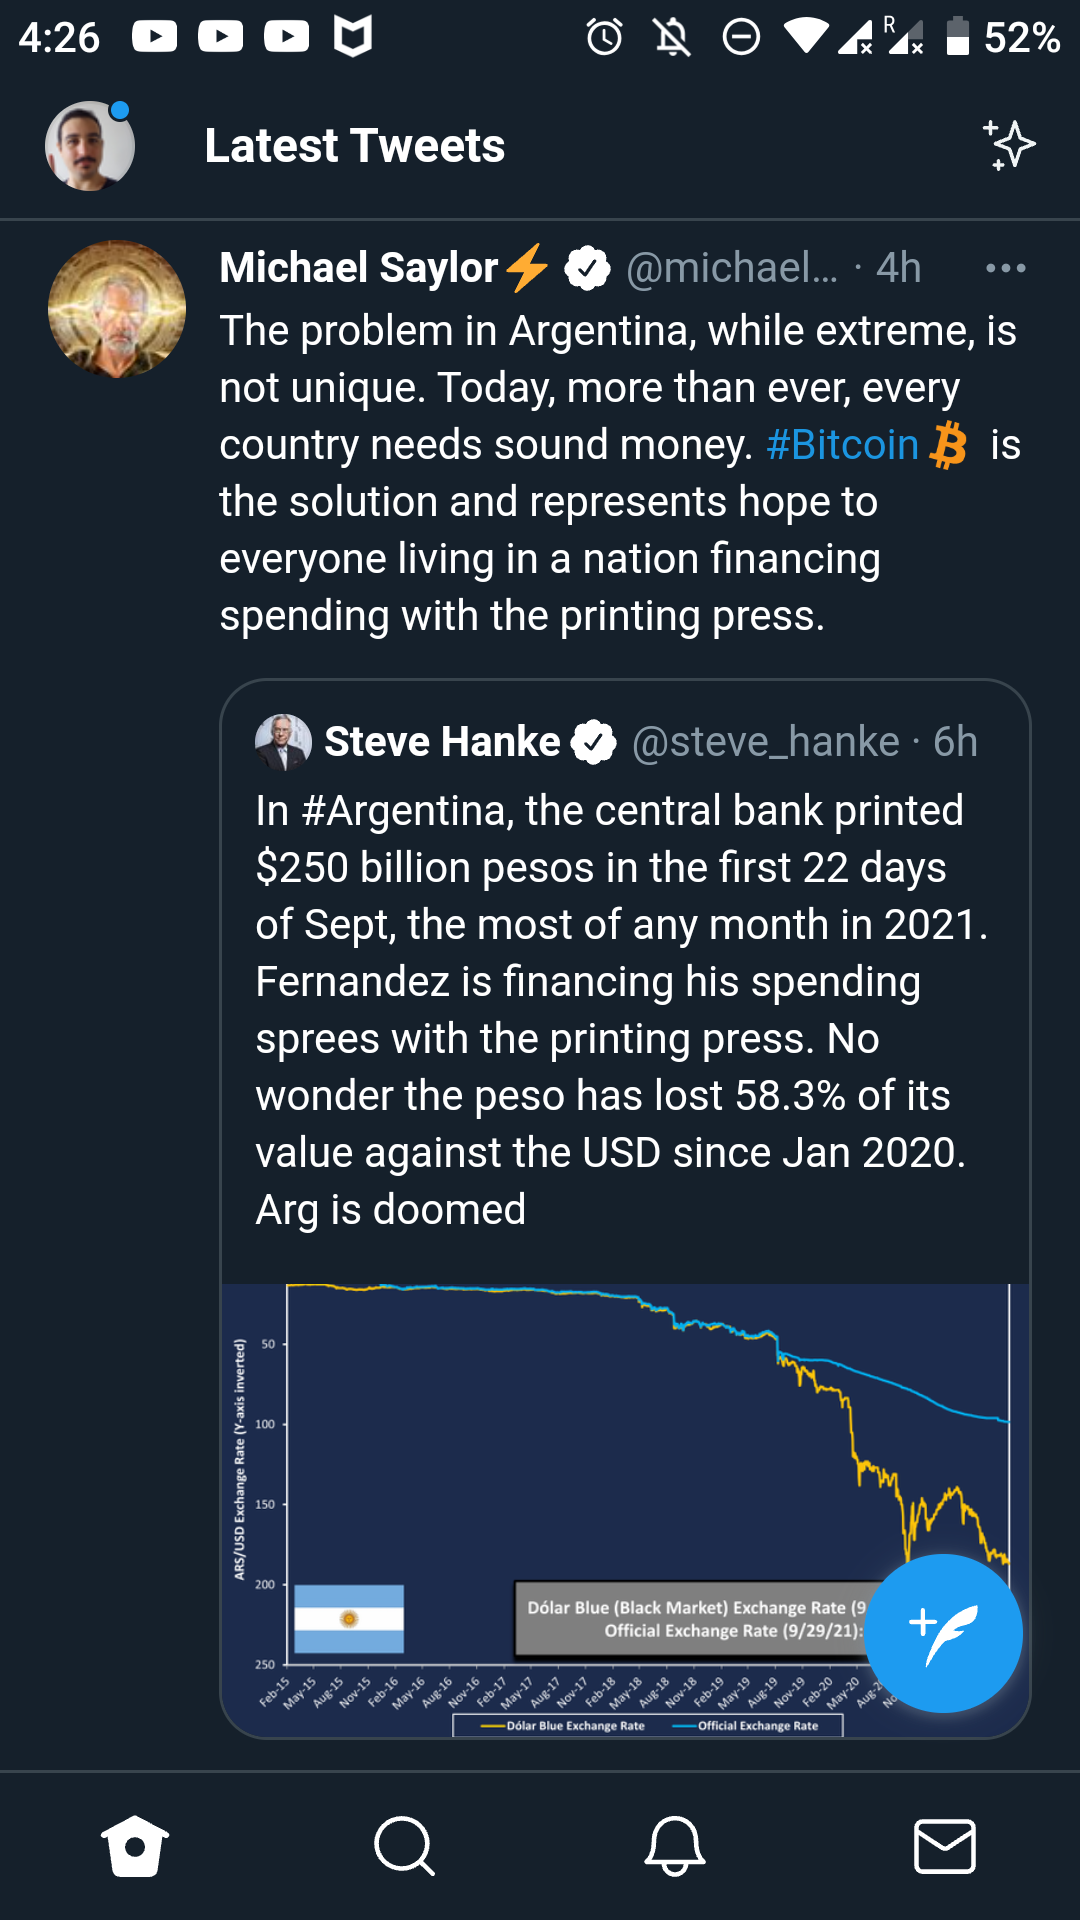The image size is (1080, 1920).
Task: Open Steve Hanke's quoted tweet text
Action: (x=622, y=1010)
